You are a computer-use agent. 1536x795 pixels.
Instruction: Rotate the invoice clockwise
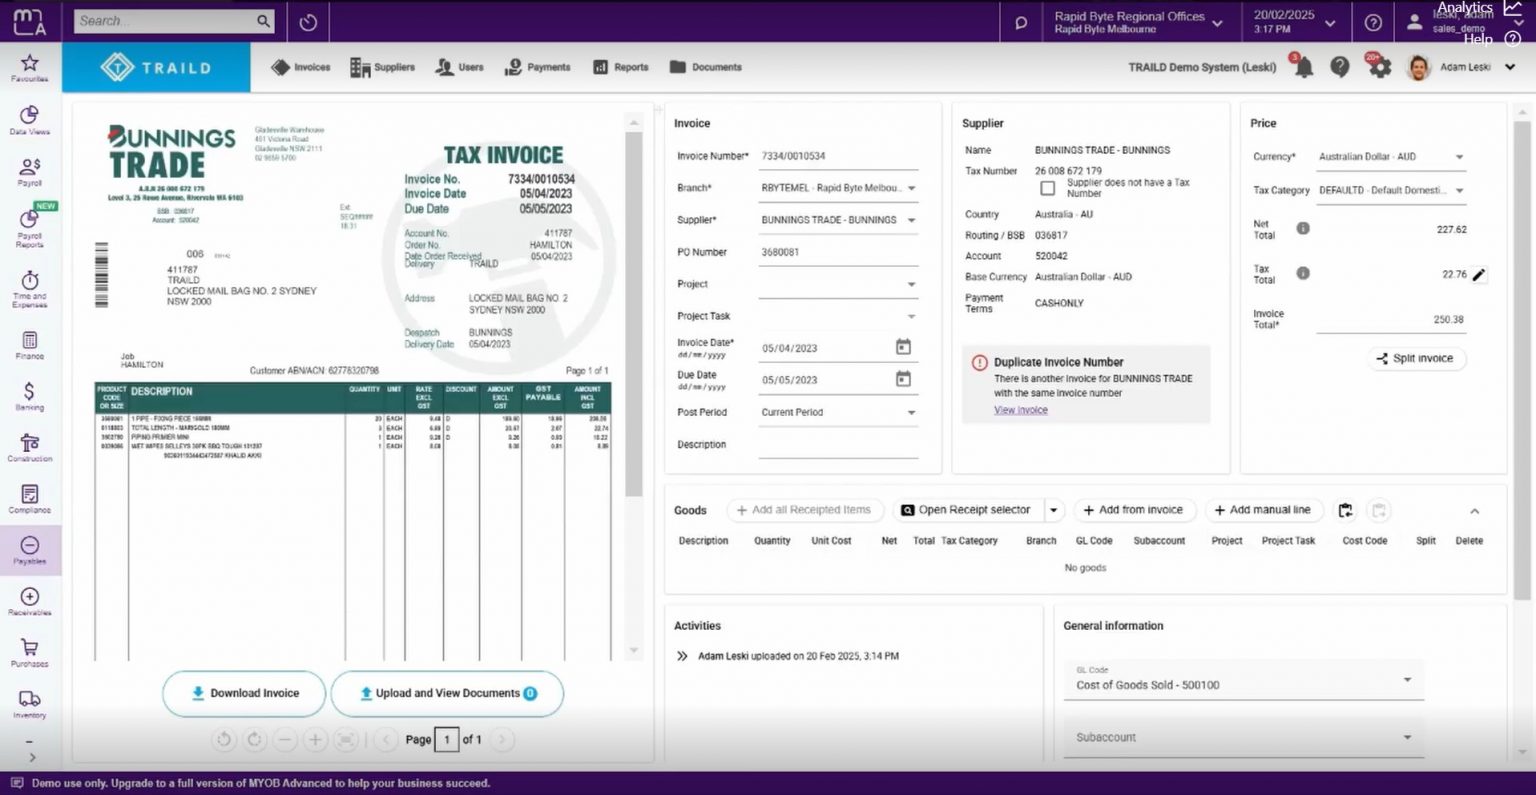click(255, 740)
